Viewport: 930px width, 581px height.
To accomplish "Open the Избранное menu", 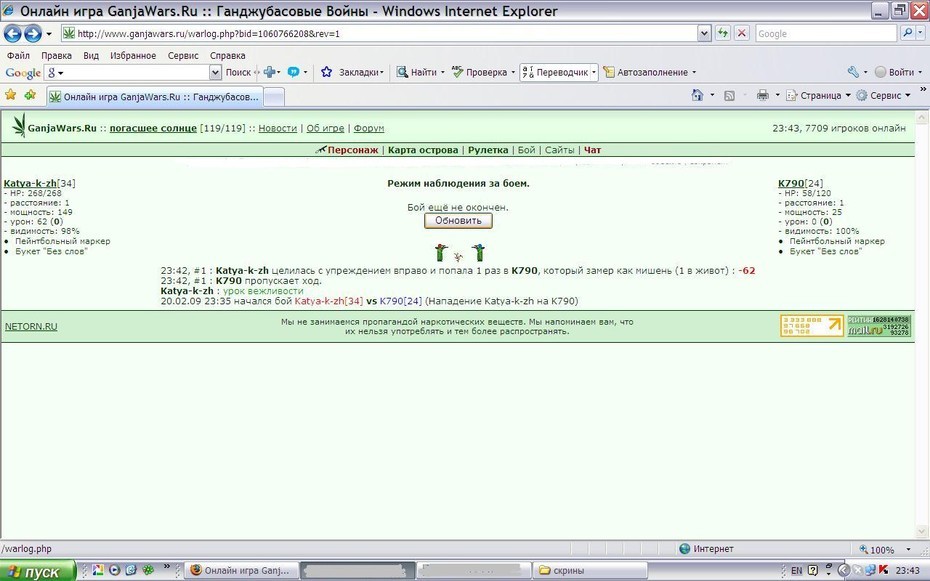I will click(133, 56).
